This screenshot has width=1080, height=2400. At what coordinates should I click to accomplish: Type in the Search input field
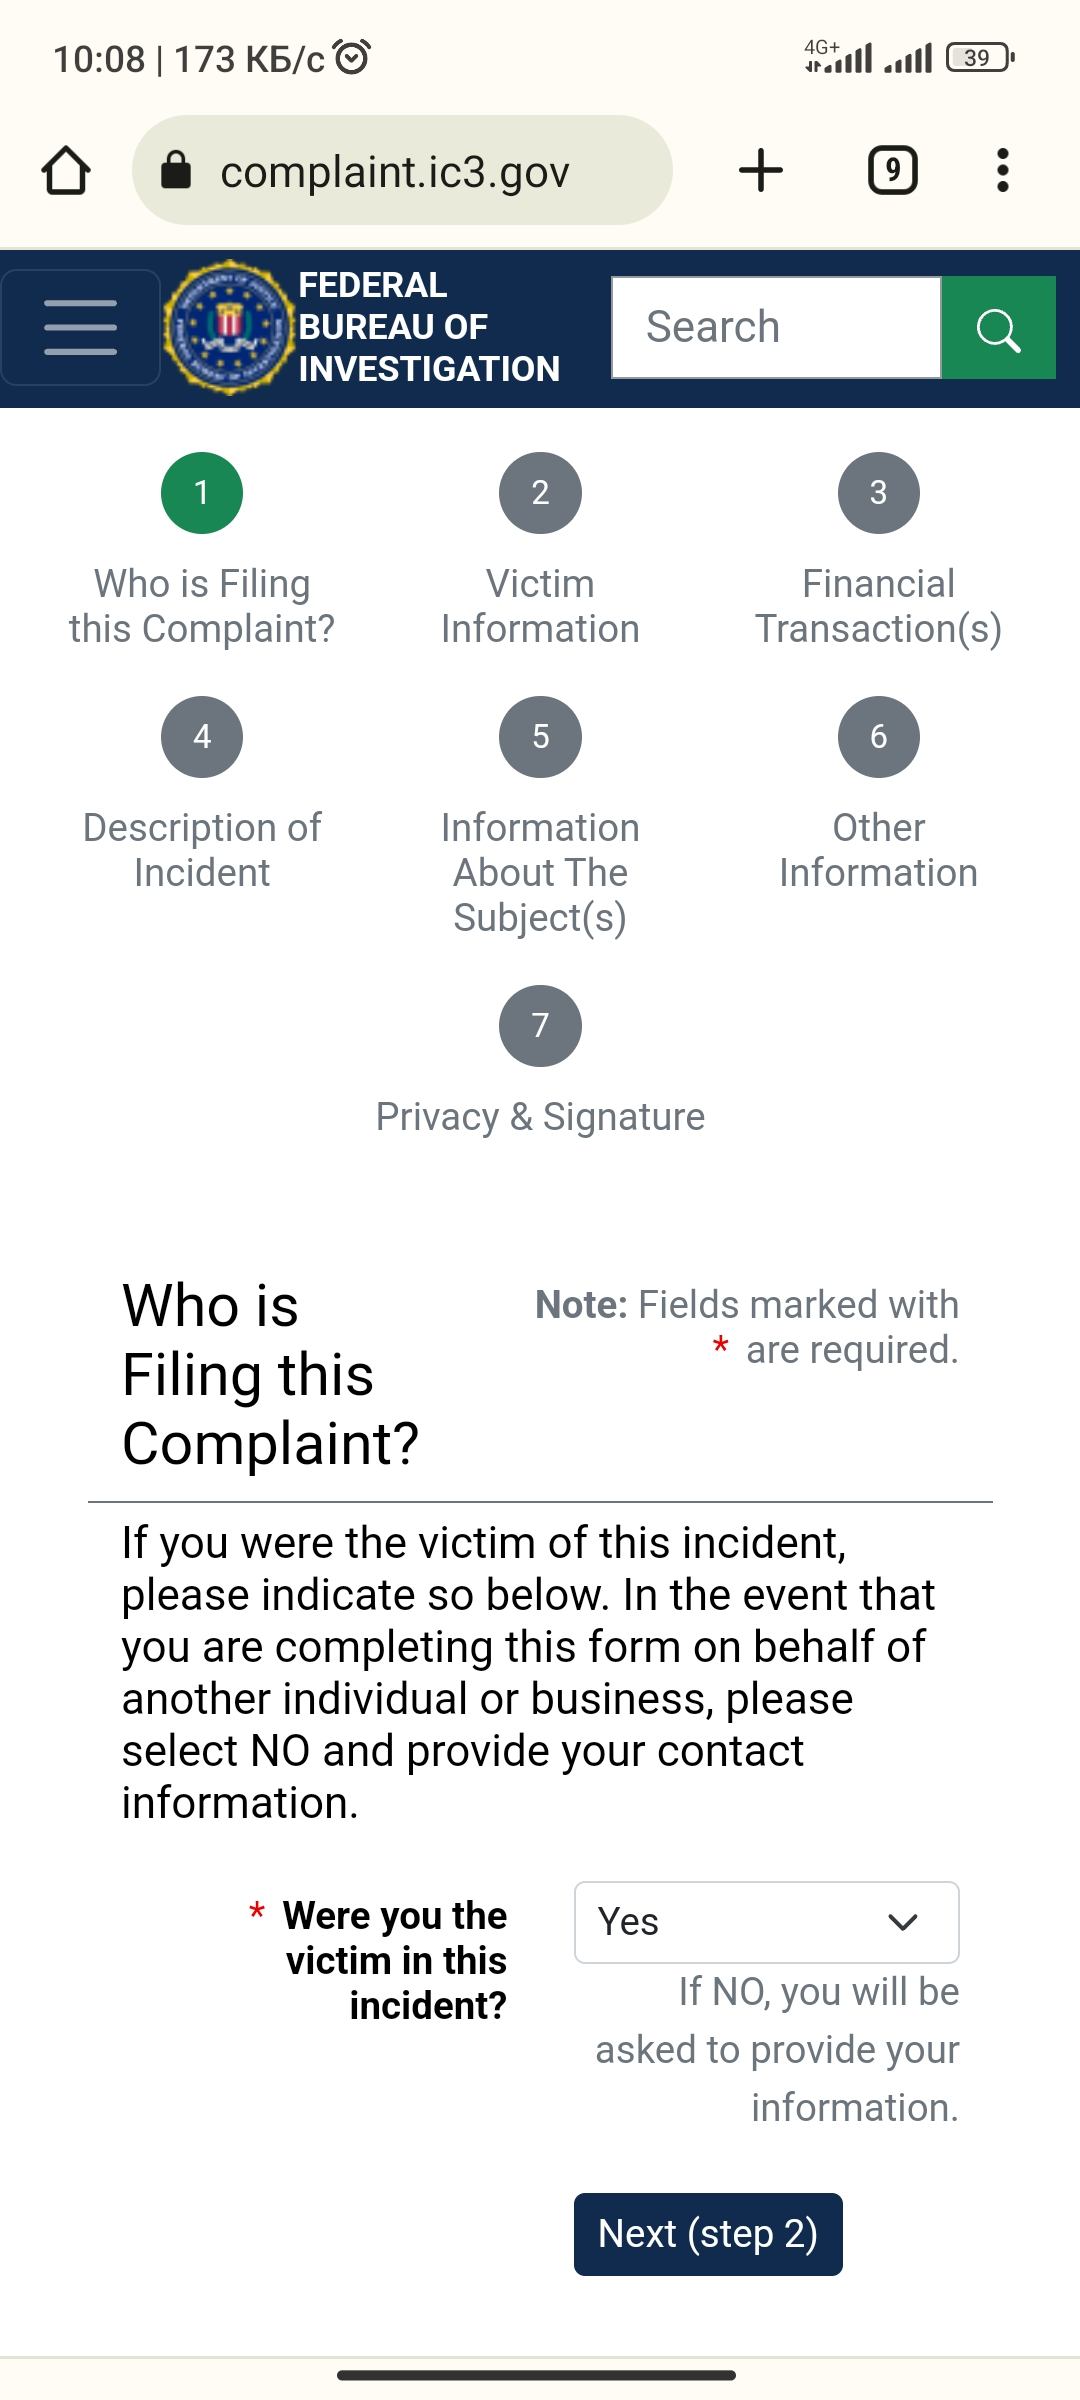[x=776, y=327]
